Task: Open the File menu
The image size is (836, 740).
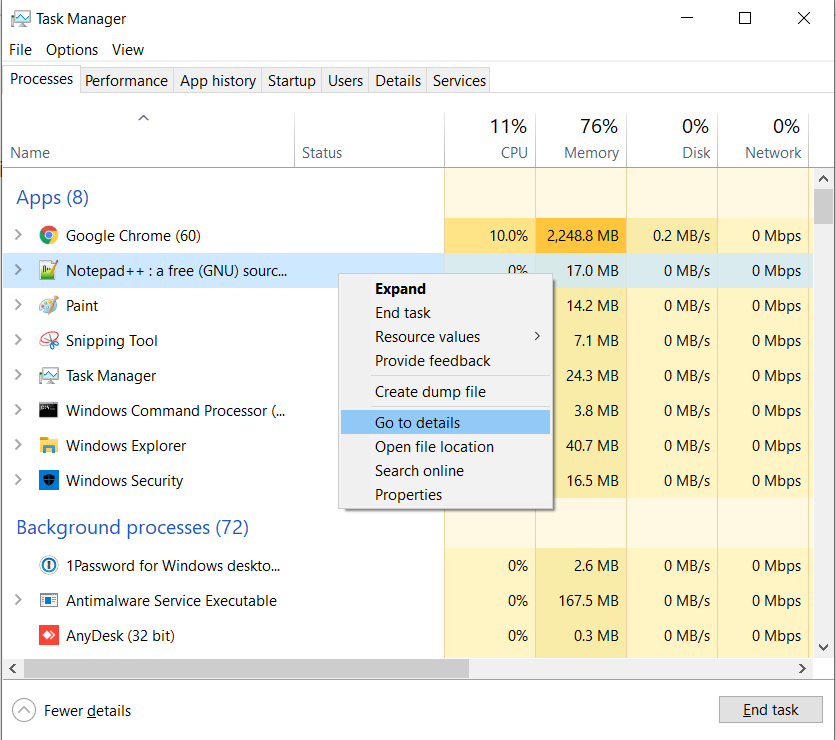Action: tap(20, 50)
